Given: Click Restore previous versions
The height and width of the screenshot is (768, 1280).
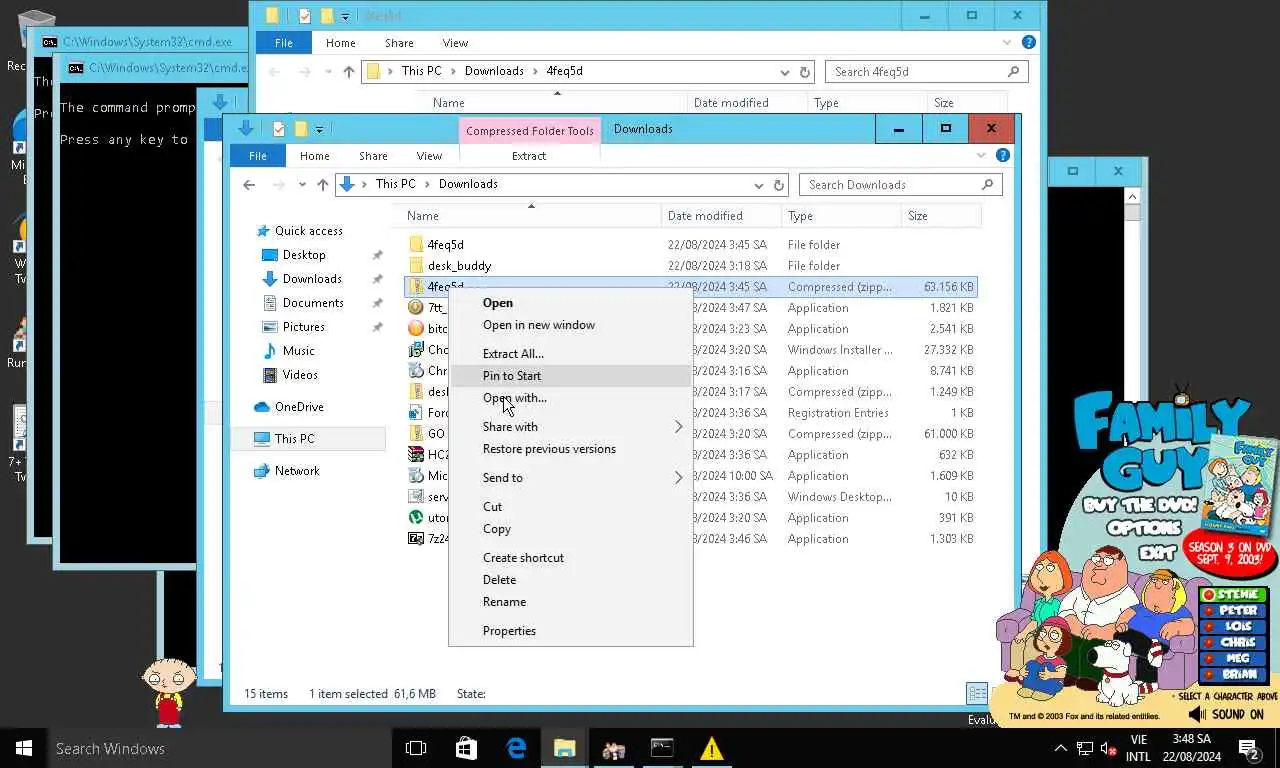Looking at the screenshot, I should [549, 449].
